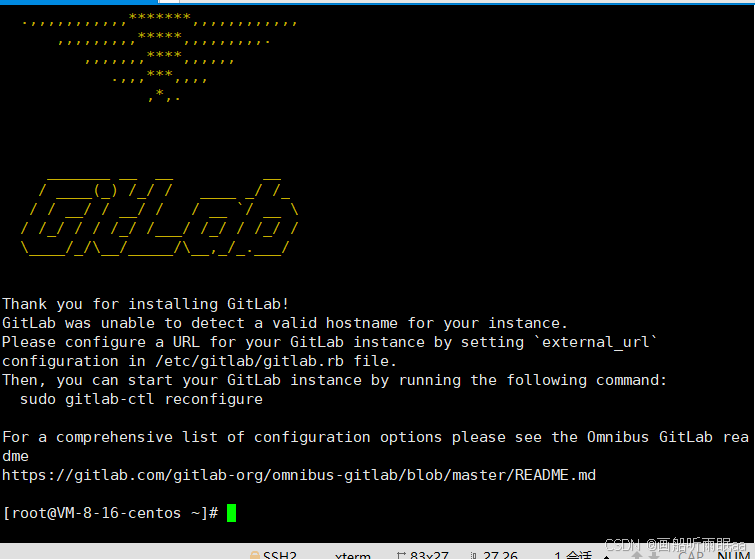Click the [root@VM-8-16-centos ~]# prompt
The width and height of the screenshot is (755, 559).
110,513
